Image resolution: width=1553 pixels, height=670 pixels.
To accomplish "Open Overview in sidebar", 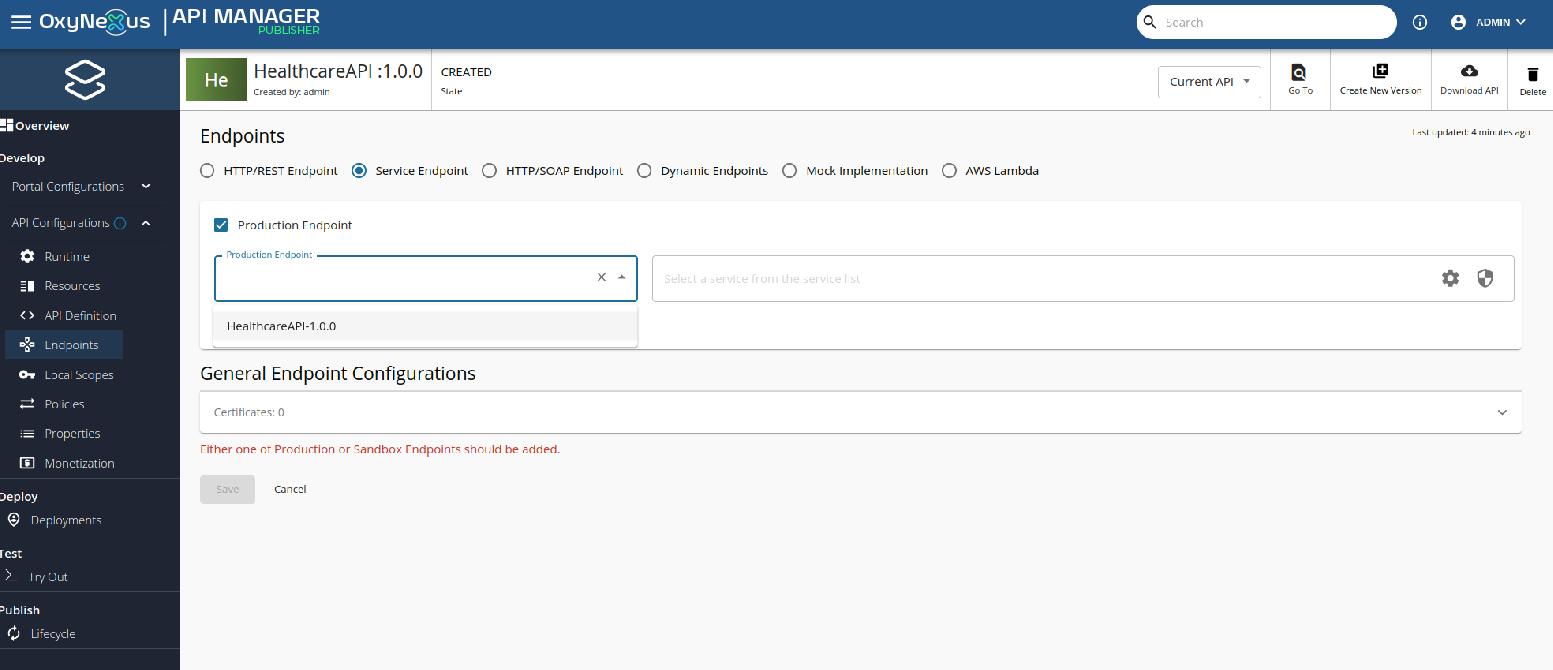I will (42, 126).
